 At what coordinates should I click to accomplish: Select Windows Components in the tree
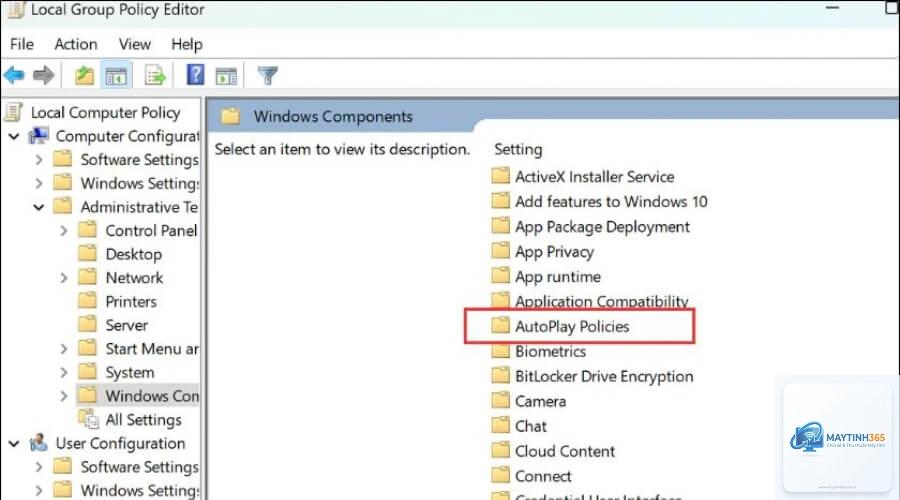tap(152, 396)
